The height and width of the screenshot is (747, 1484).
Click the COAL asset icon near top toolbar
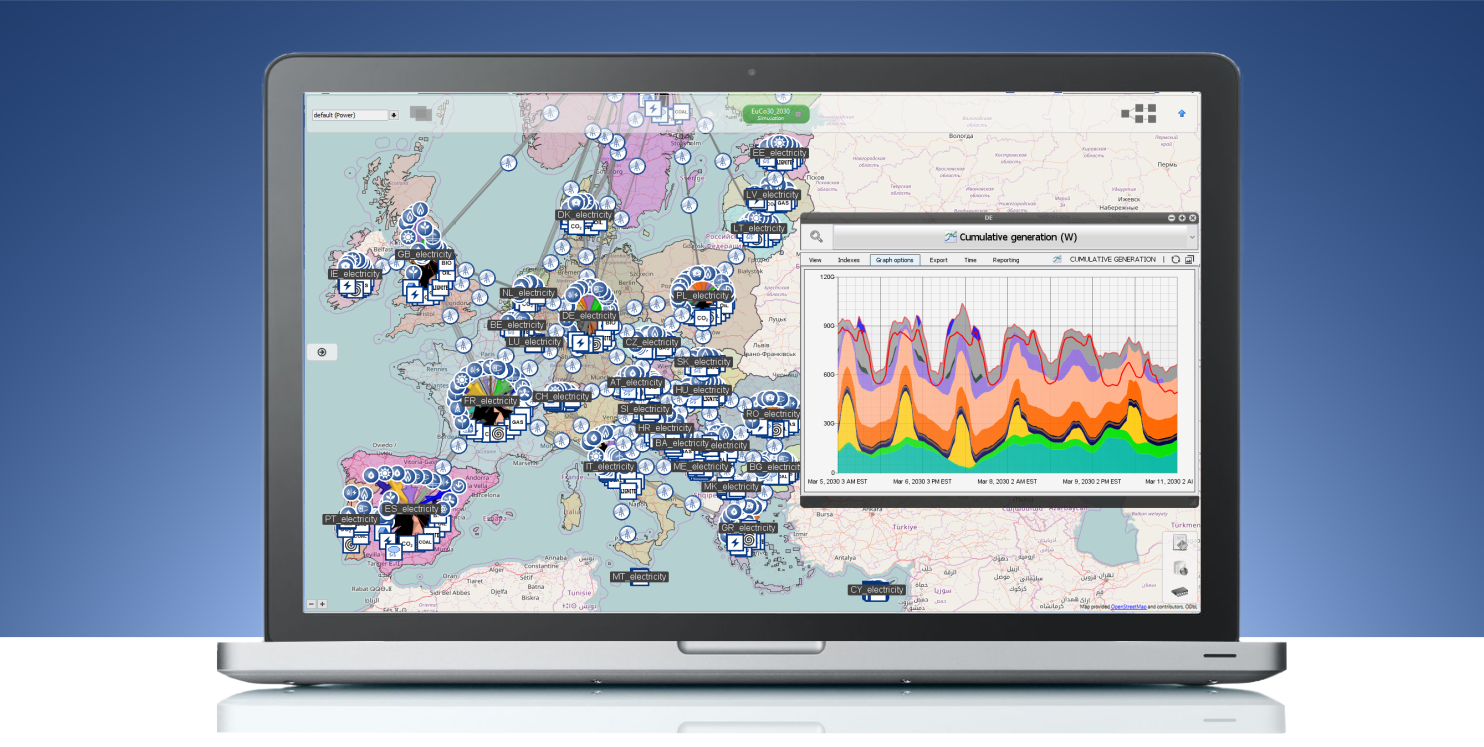point(681,111)
